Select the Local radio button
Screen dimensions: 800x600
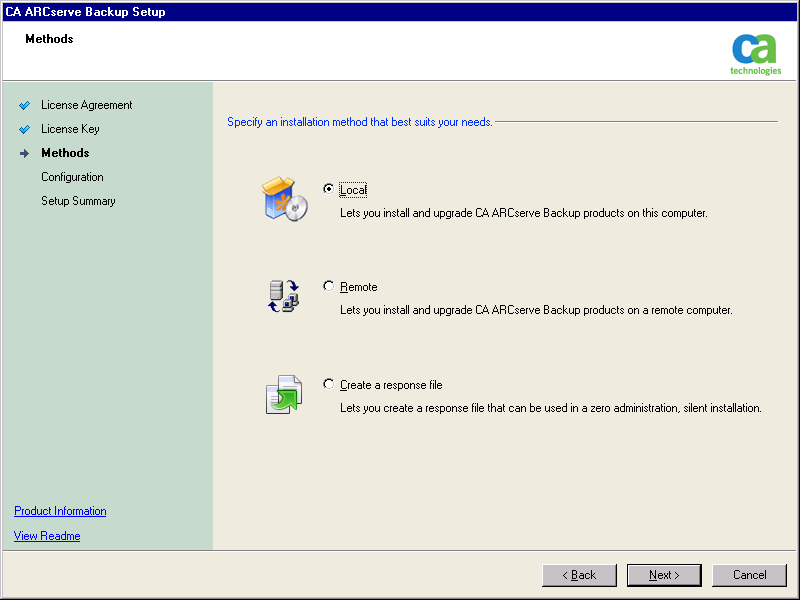[328, 188]
